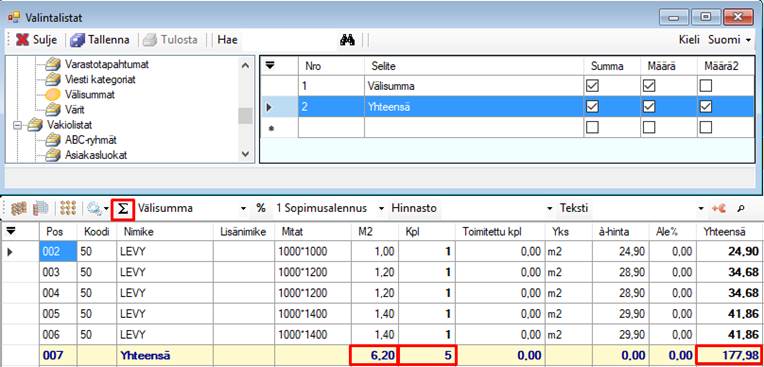Click the percent discount icon
This screenshot has width=764, height=367.
(x=261, y=208)
